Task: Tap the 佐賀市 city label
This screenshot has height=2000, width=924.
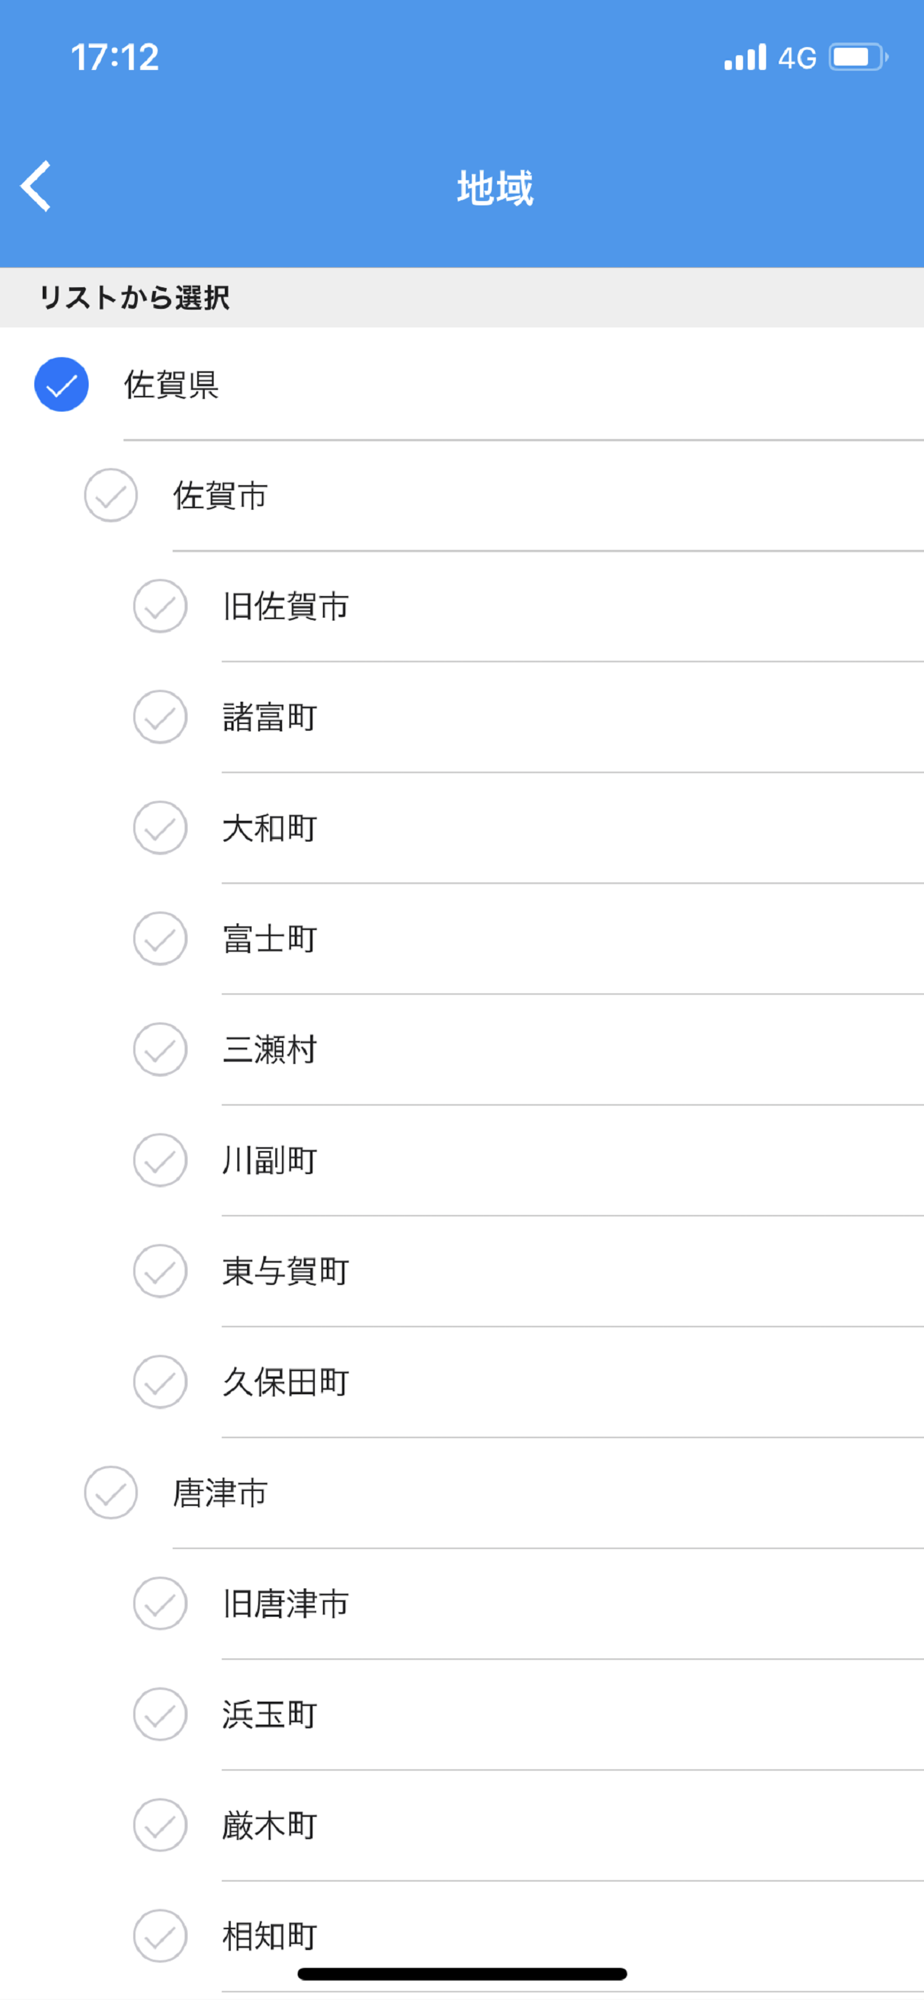Action: coord(220,496)
